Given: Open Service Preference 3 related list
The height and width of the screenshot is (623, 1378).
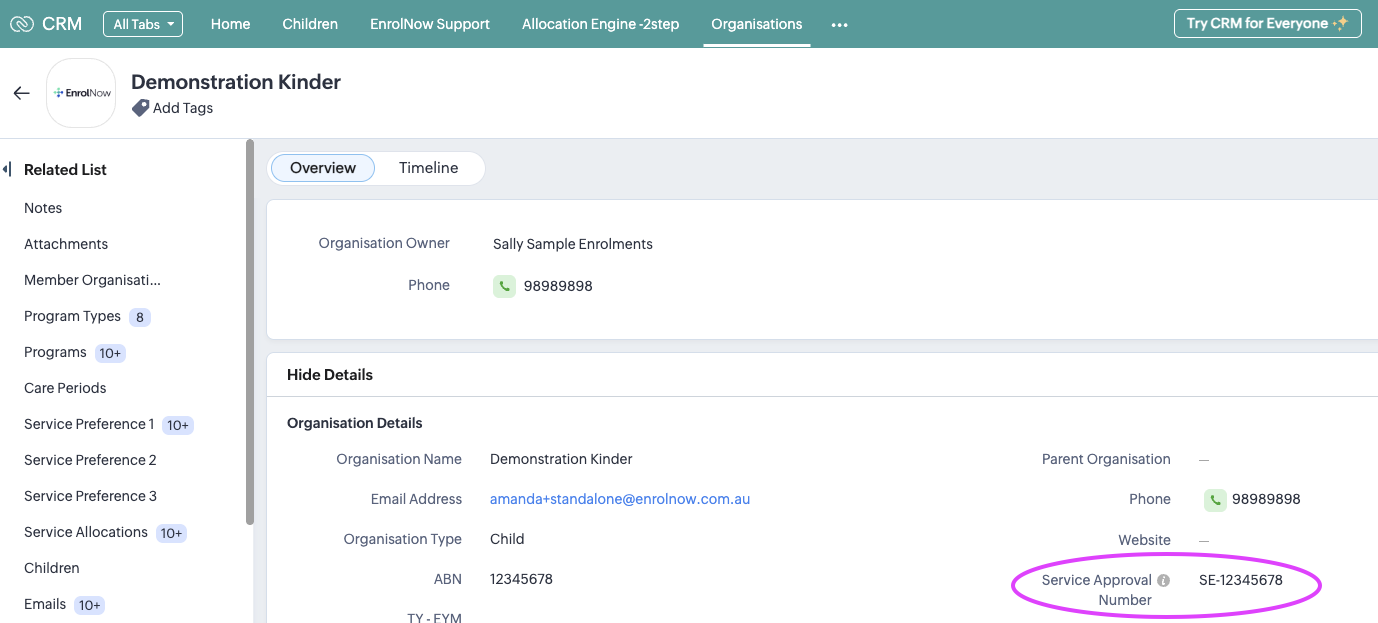Looking at the screenshot, I should point(90,496).
